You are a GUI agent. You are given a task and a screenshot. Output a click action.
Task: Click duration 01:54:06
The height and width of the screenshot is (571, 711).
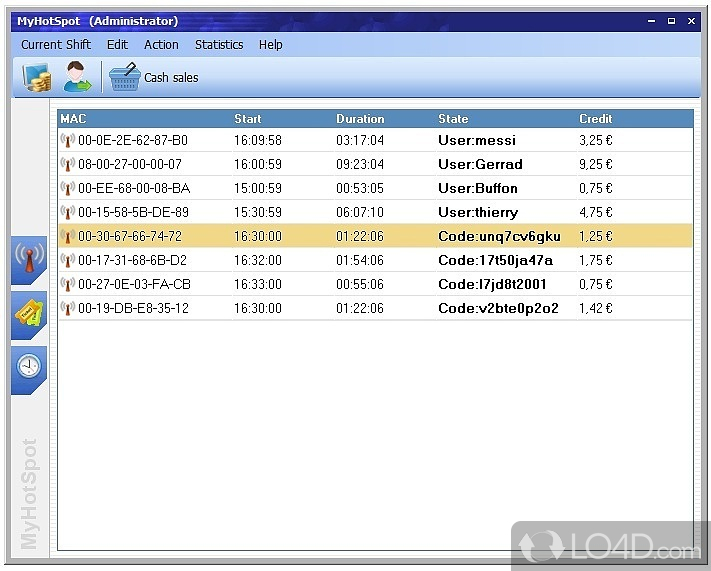(x=360, y=260)
